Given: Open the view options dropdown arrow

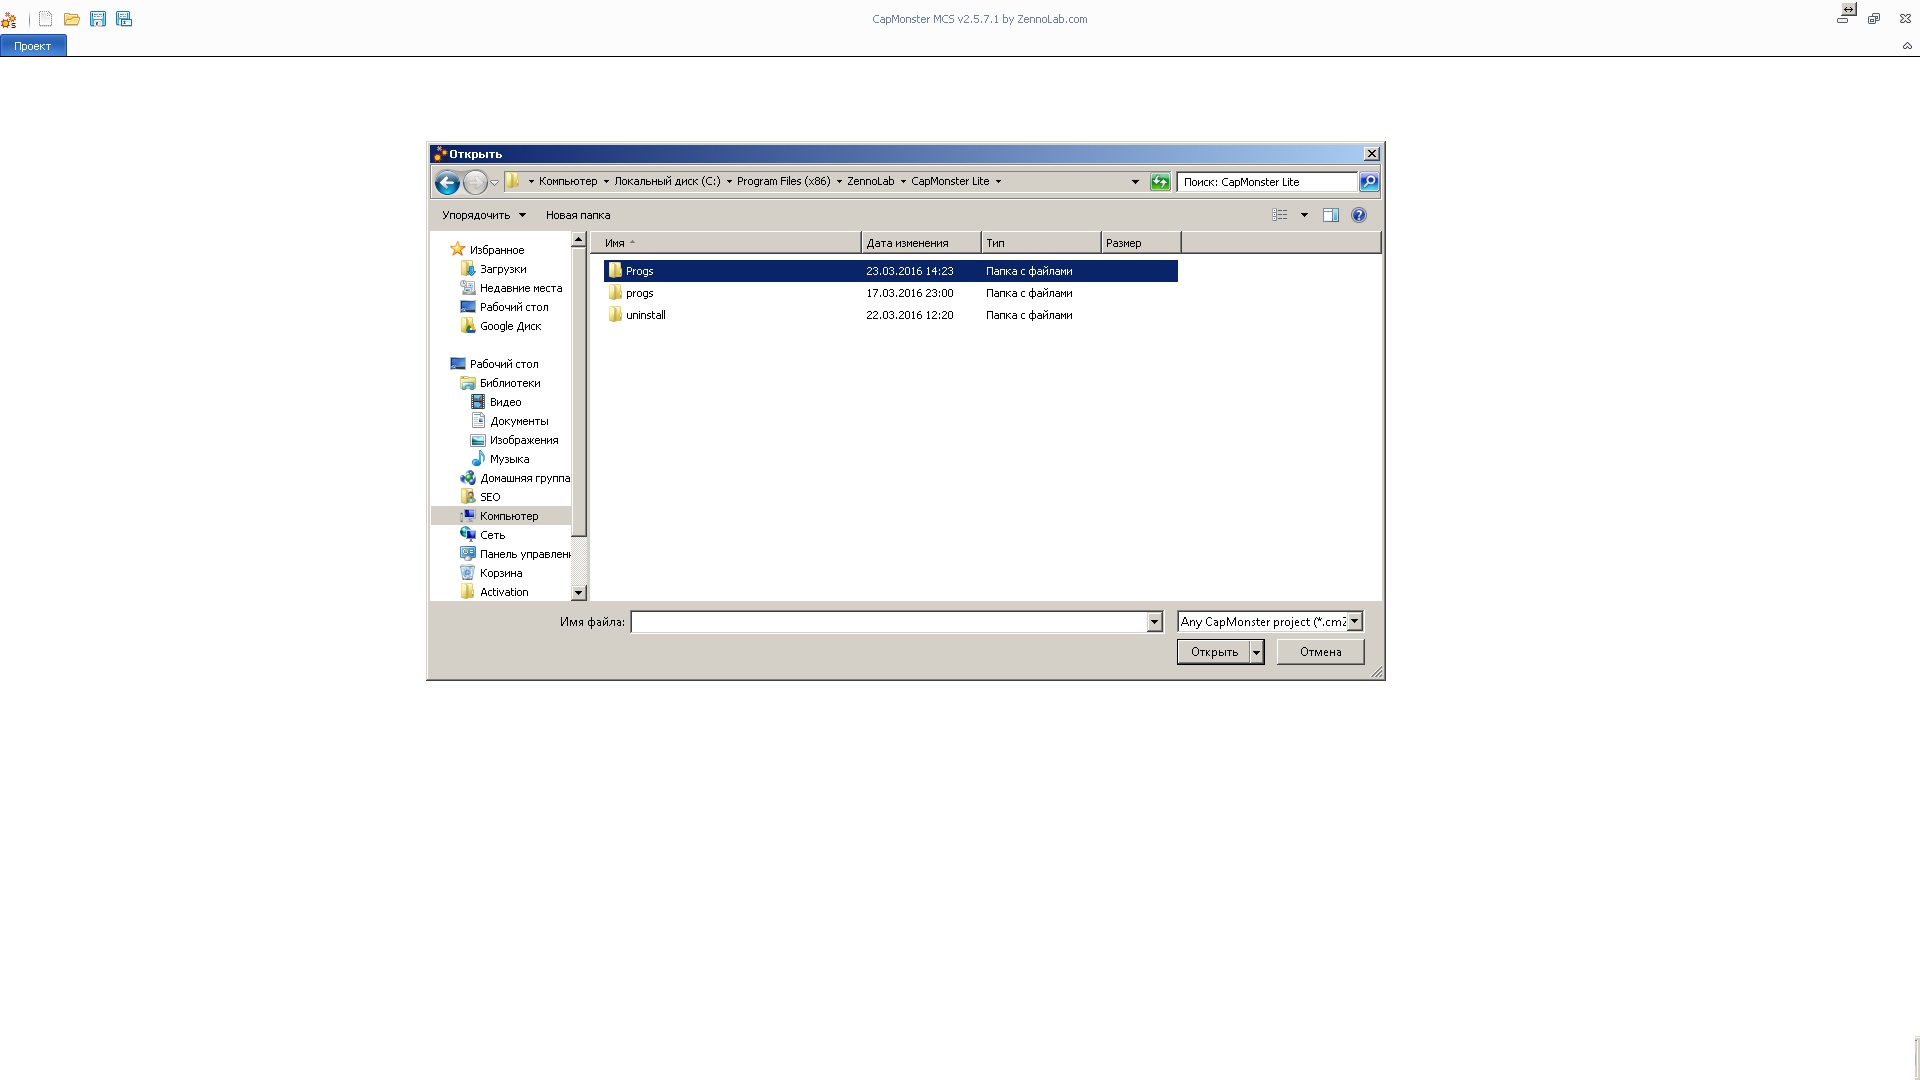Looking at the screenshot, I should 1304,215.
